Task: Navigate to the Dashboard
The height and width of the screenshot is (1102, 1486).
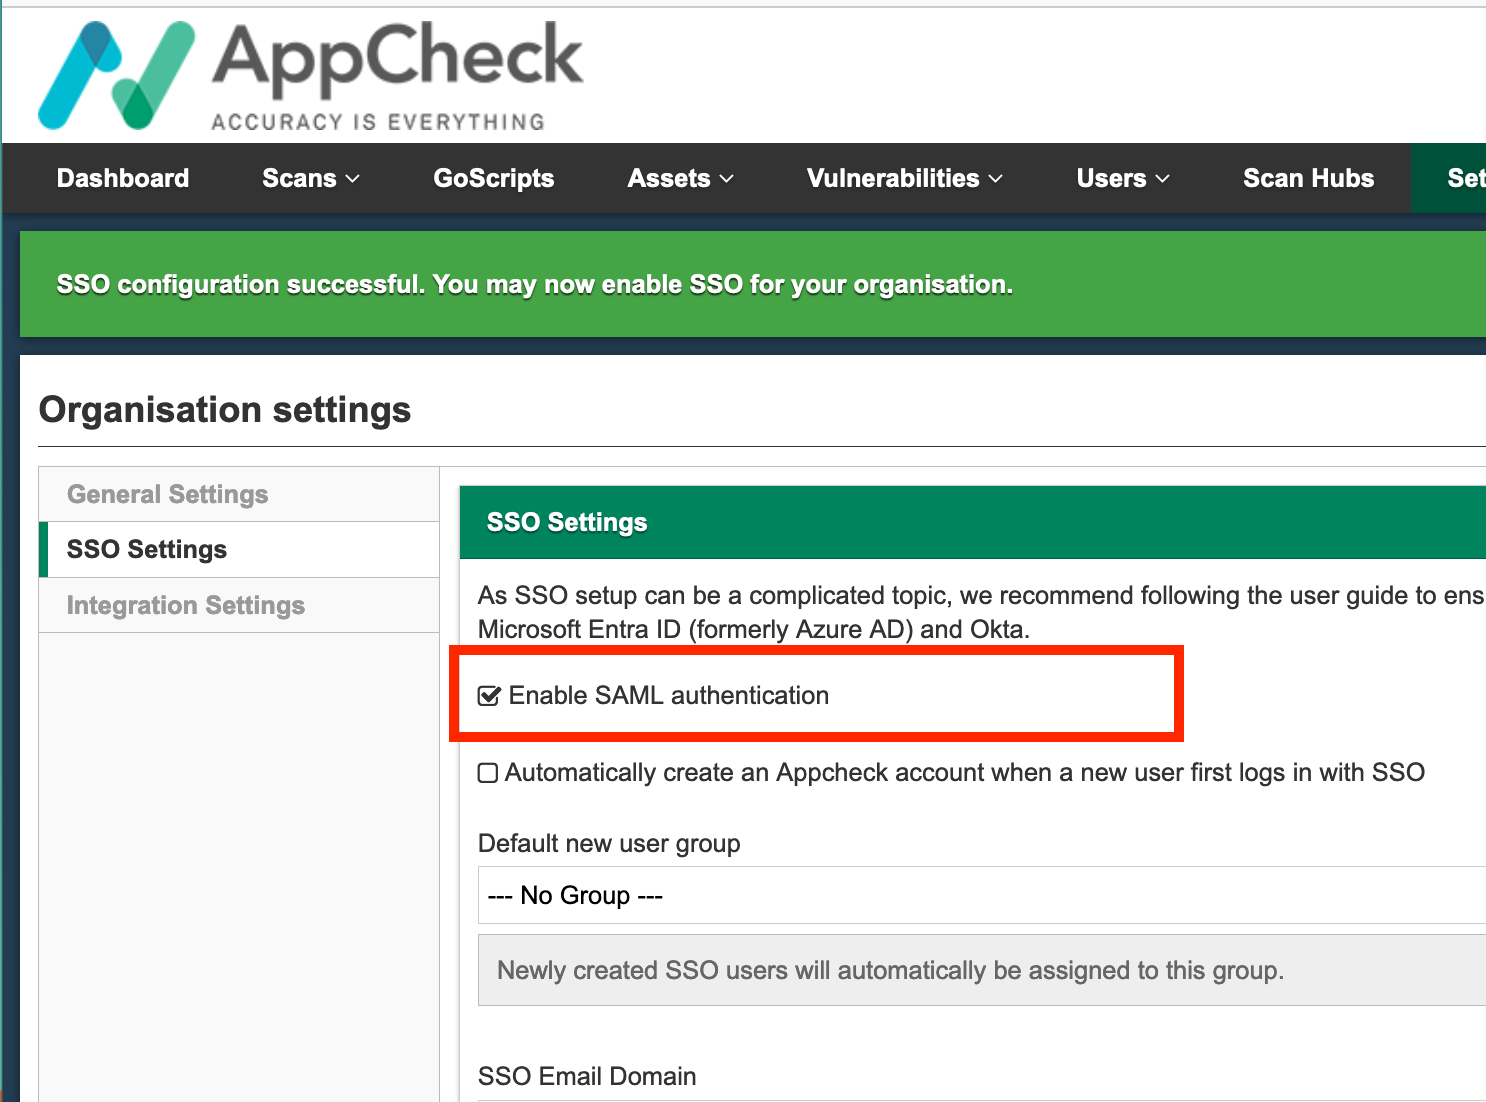Action: tap(122, 178)
